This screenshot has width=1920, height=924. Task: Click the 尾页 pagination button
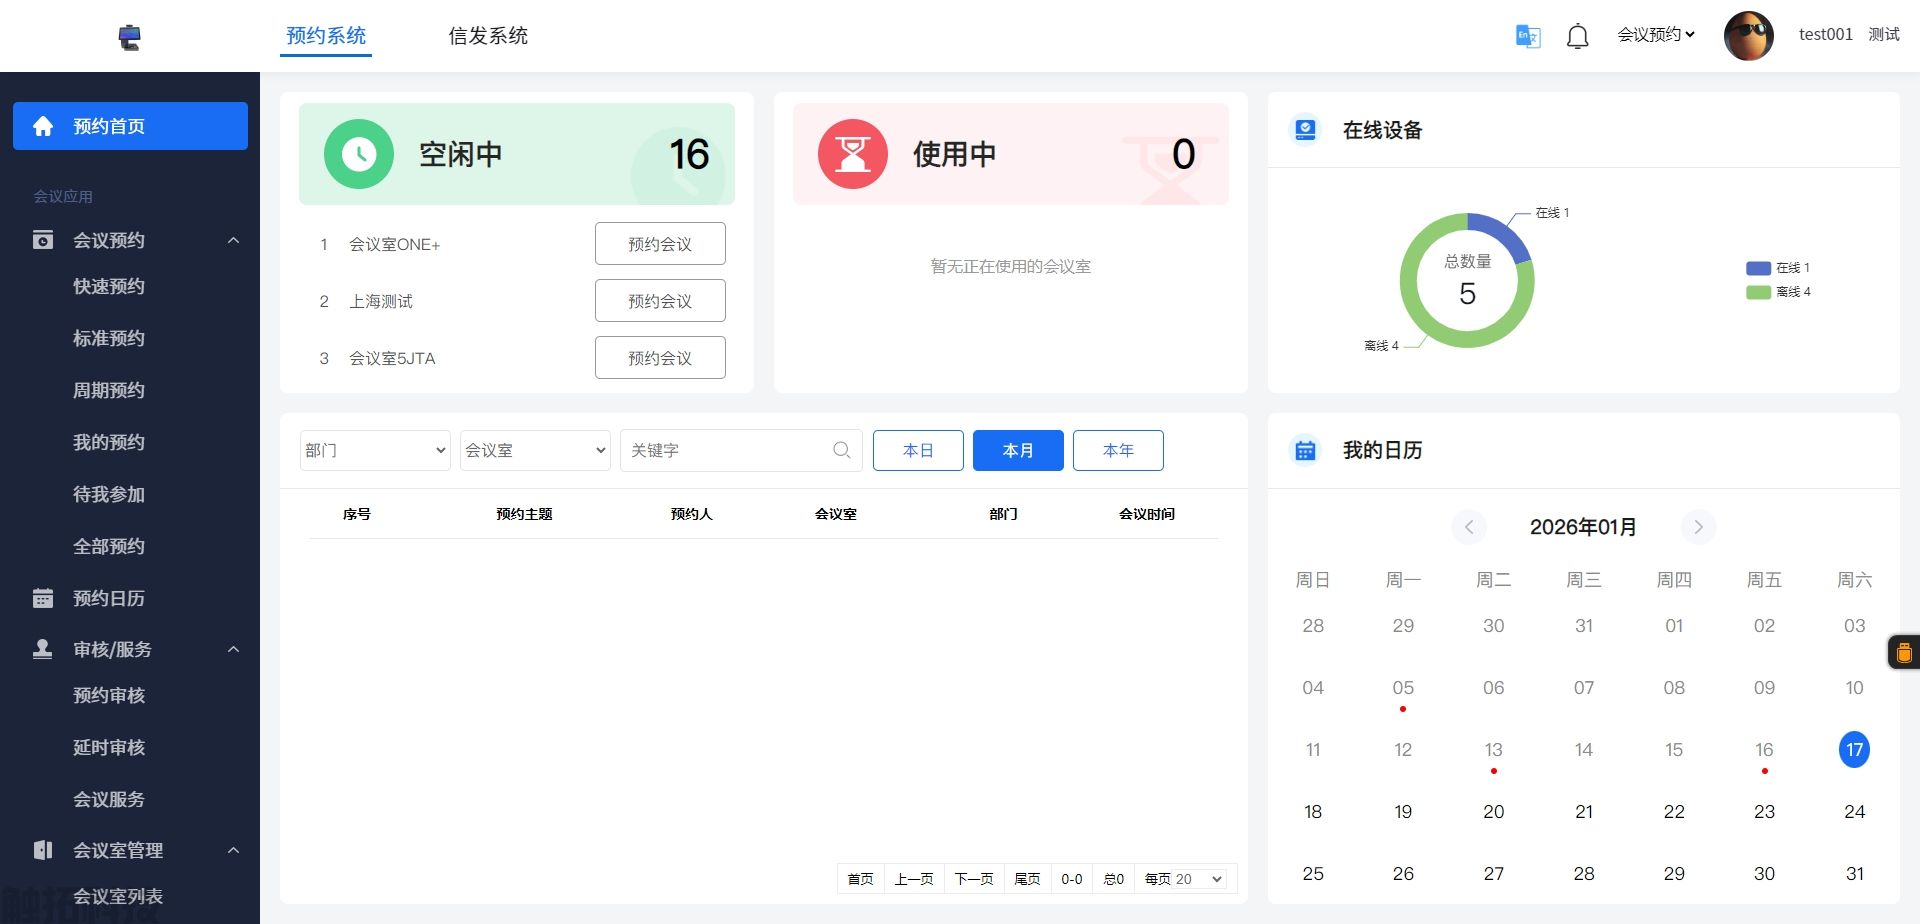pos(1026,878)
